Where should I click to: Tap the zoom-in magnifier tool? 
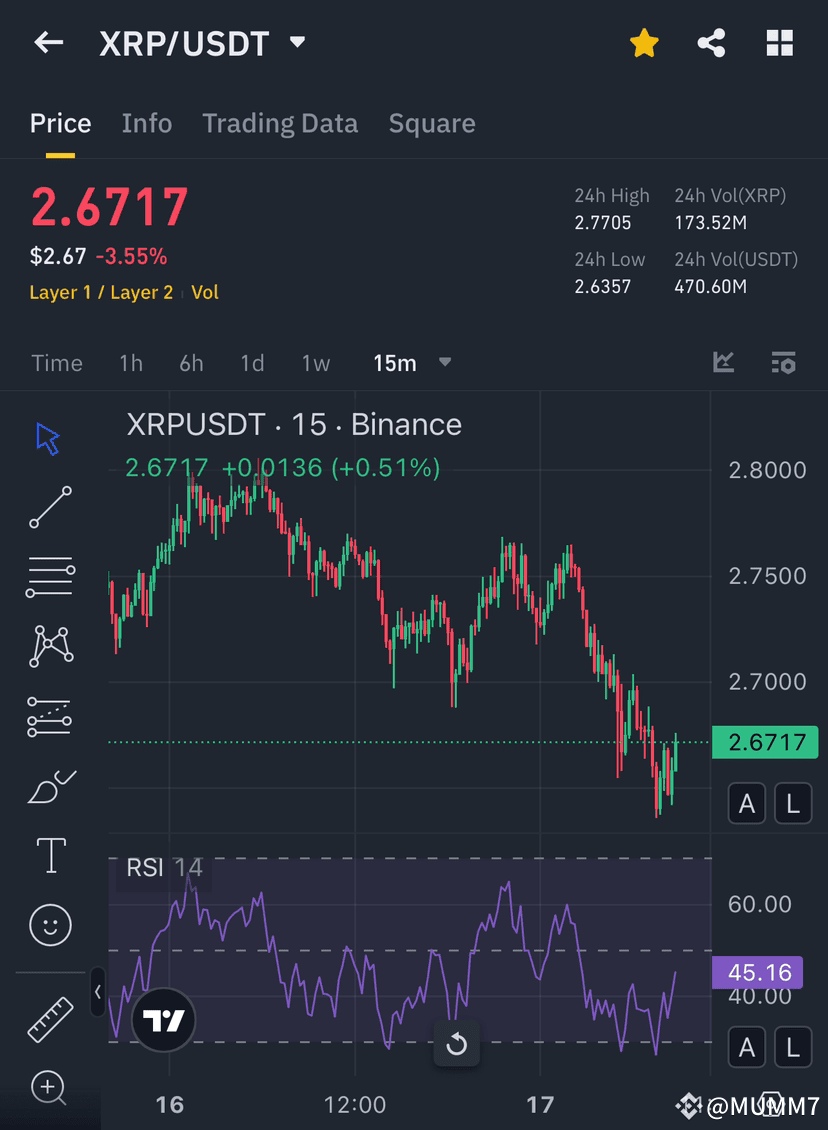49,1087
